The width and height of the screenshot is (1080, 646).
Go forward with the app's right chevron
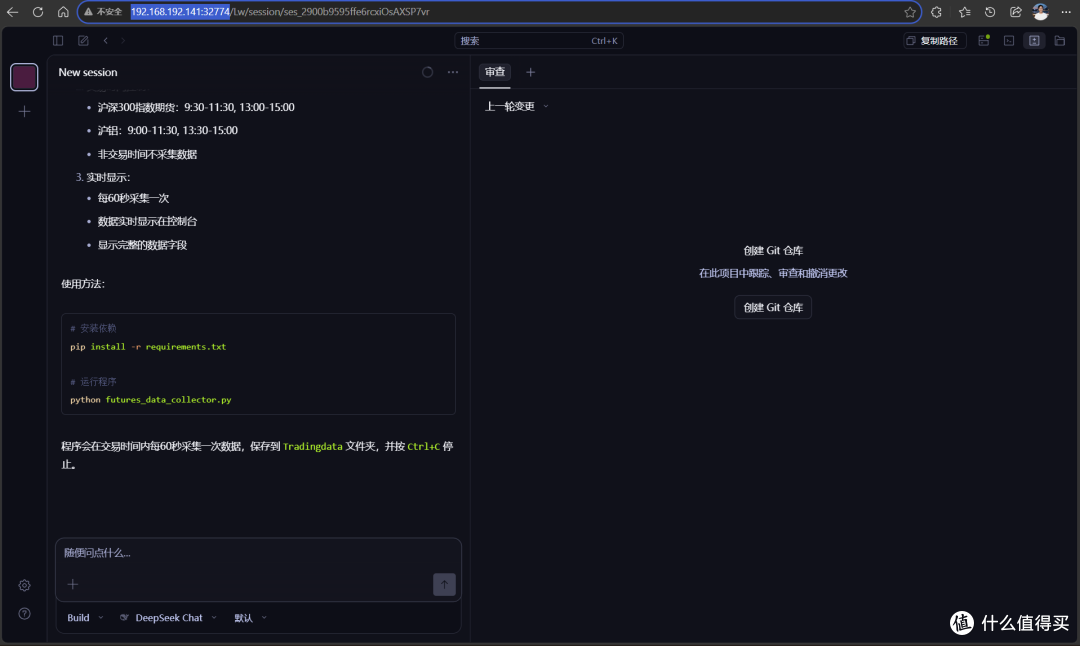(x=123, y=41)
